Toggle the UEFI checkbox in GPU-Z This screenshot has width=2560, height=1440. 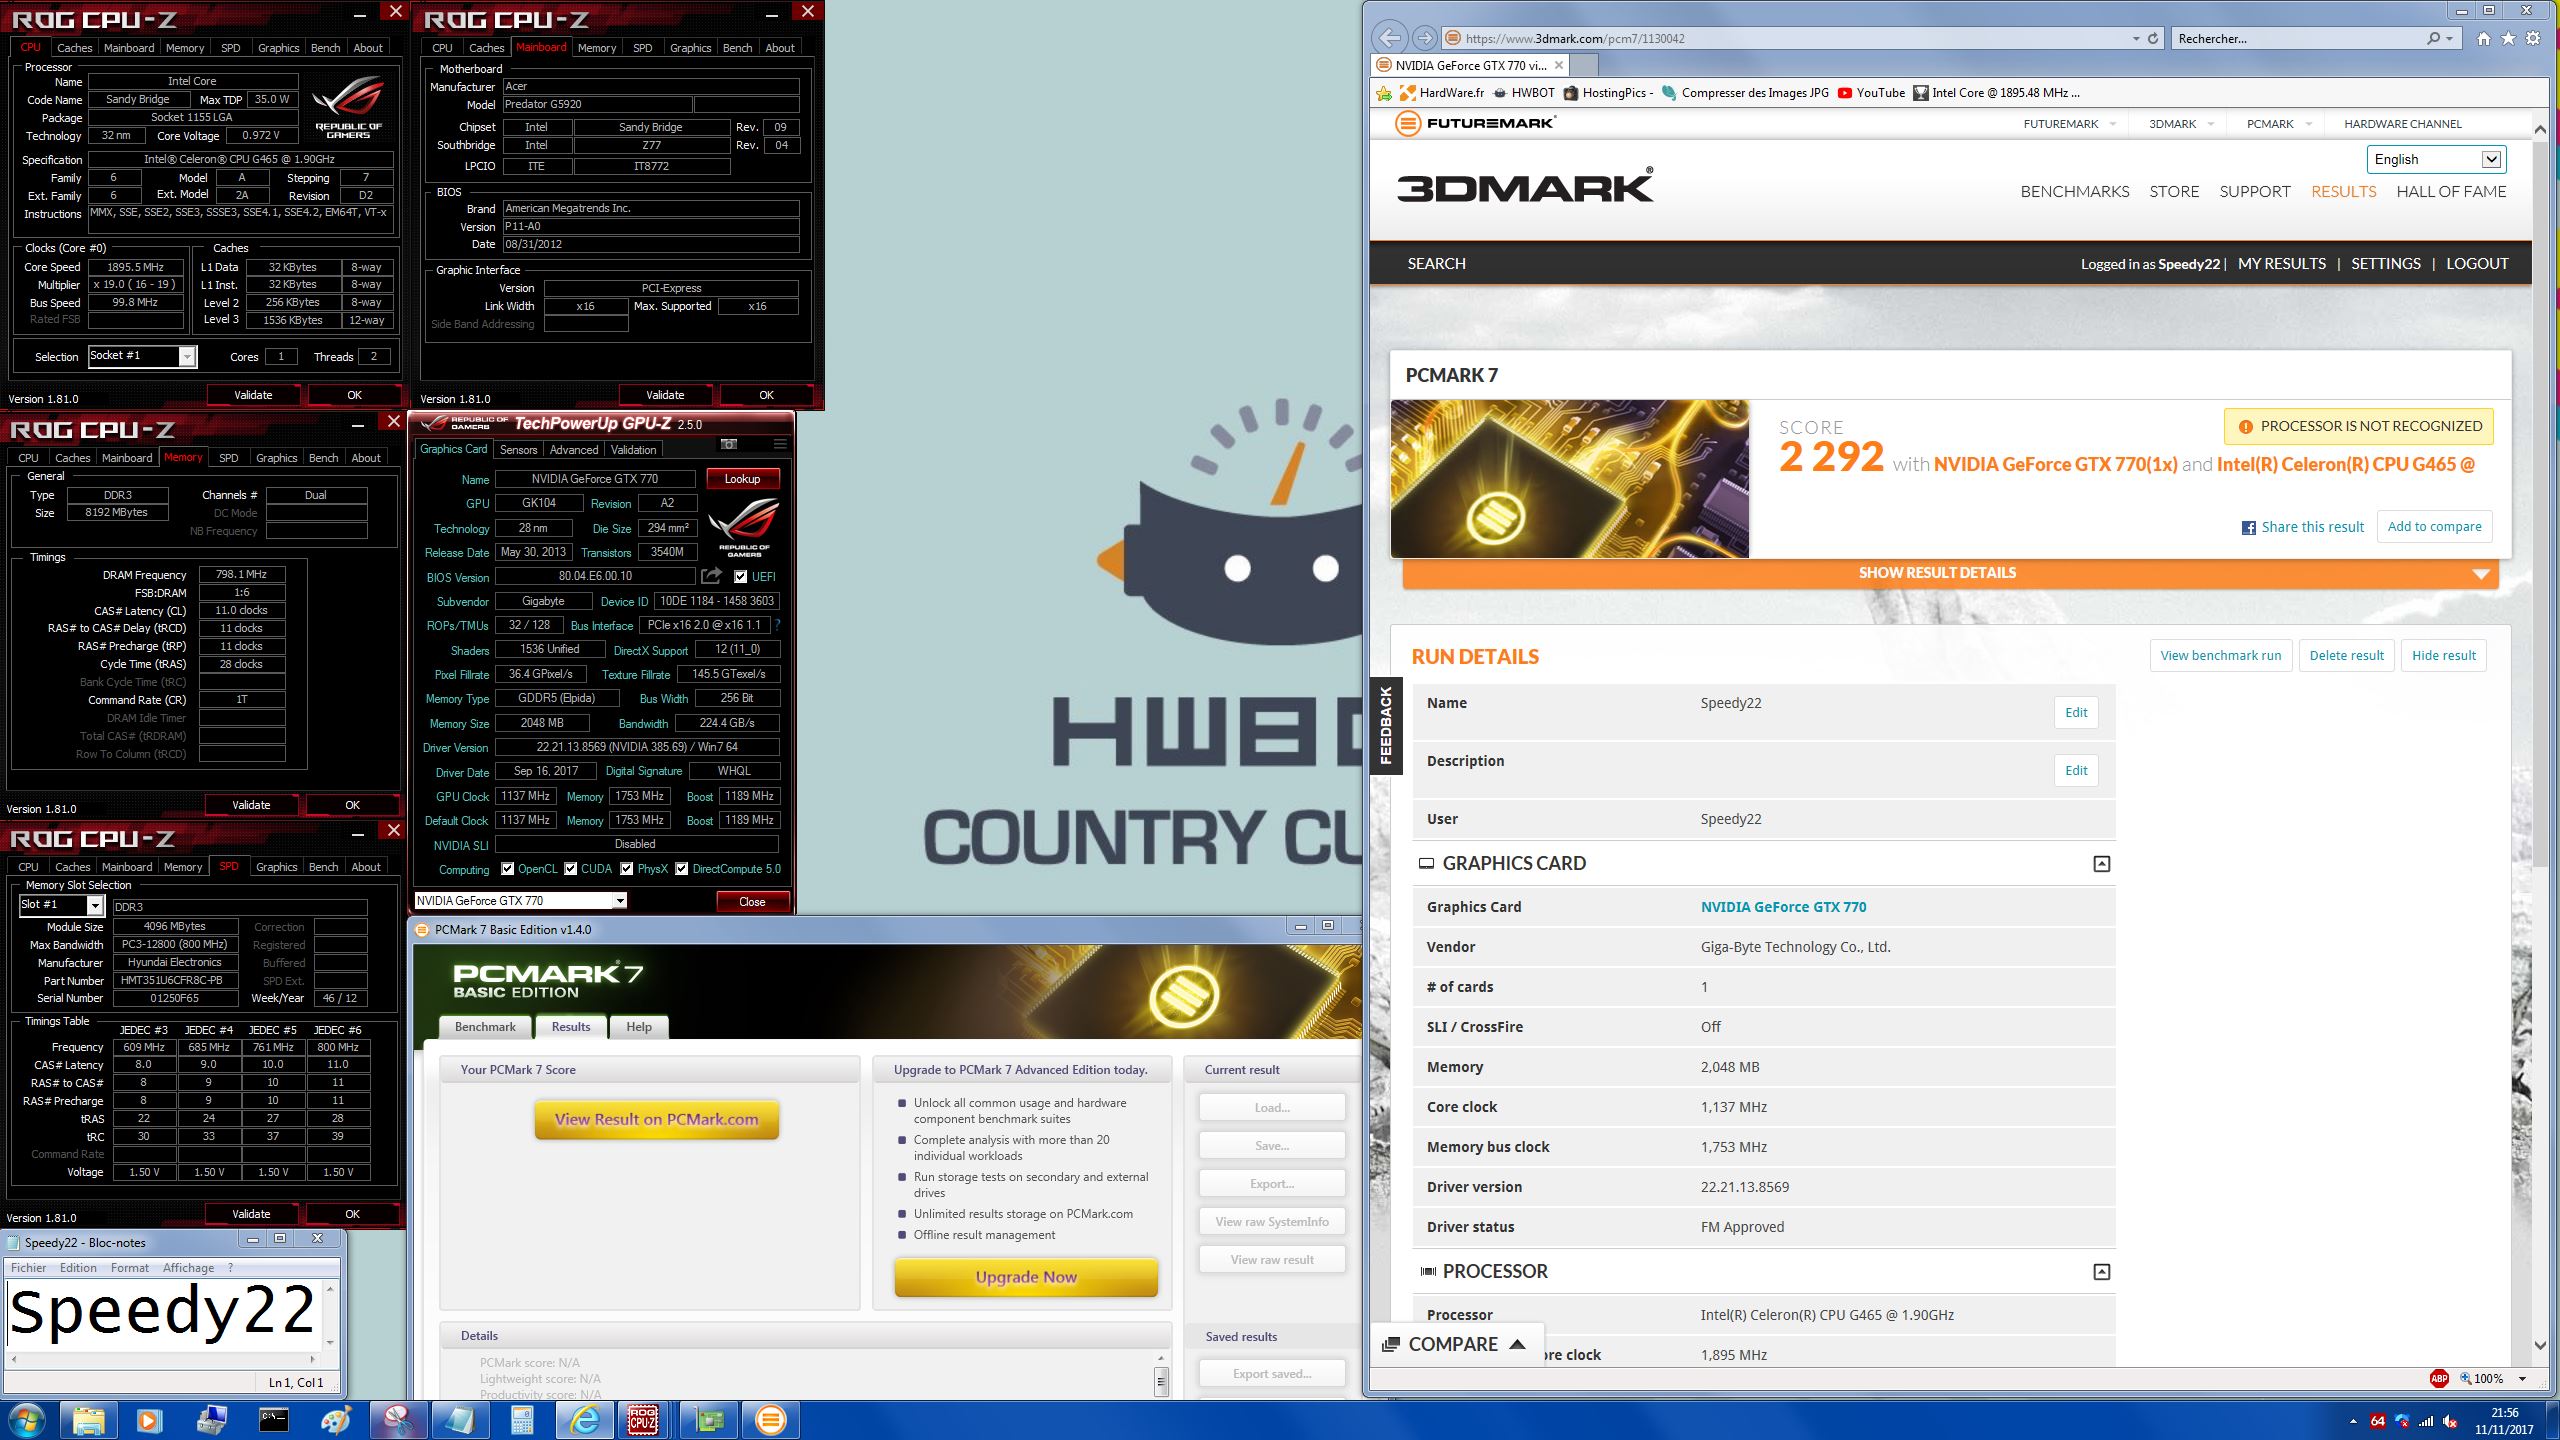click(x=740, y=577)
